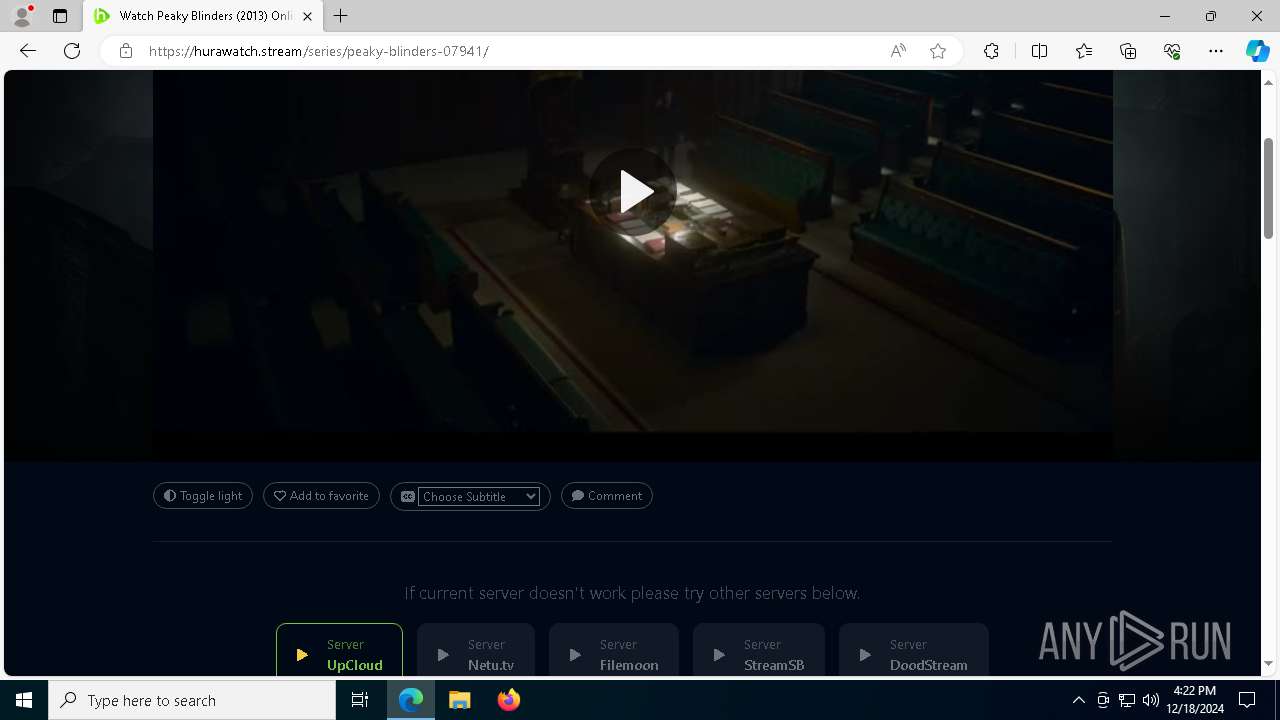
Task: Click the page vertical scrollbar thumb
Action: [1268, 188]
